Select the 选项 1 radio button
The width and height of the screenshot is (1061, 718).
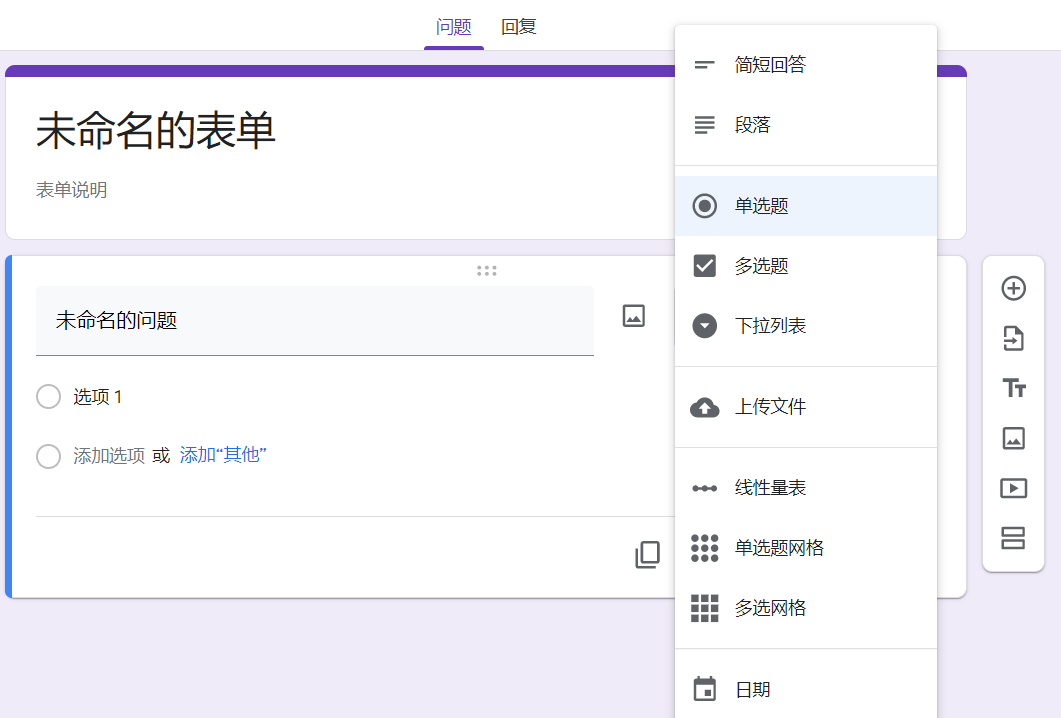(48, 396)
